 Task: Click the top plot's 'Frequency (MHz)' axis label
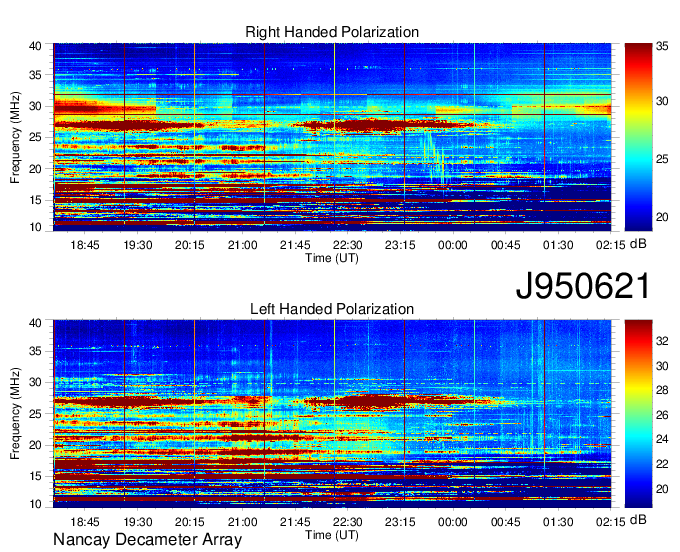pos(16,137)
